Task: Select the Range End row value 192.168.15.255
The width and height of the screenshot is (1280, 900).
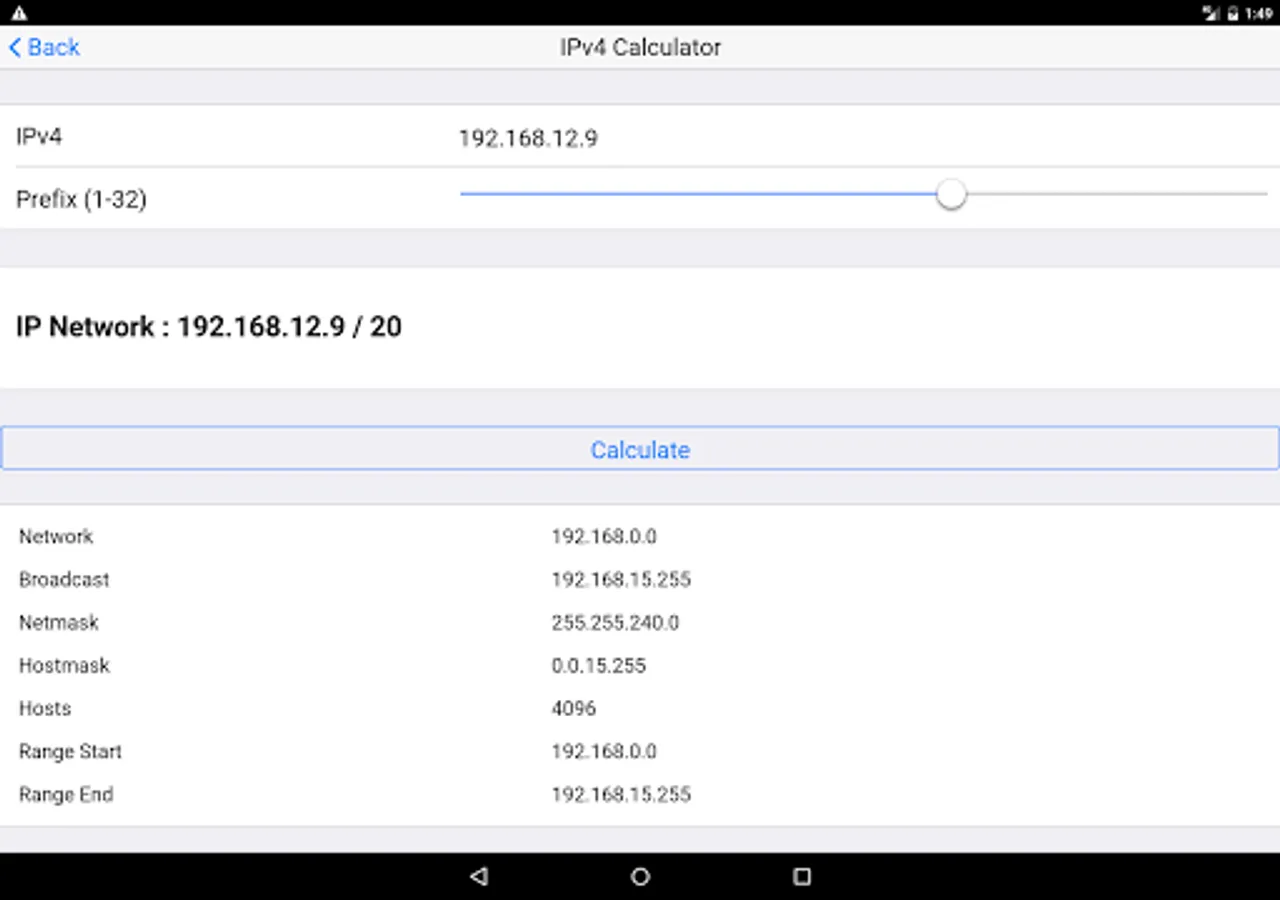Action: click(621, 794)
